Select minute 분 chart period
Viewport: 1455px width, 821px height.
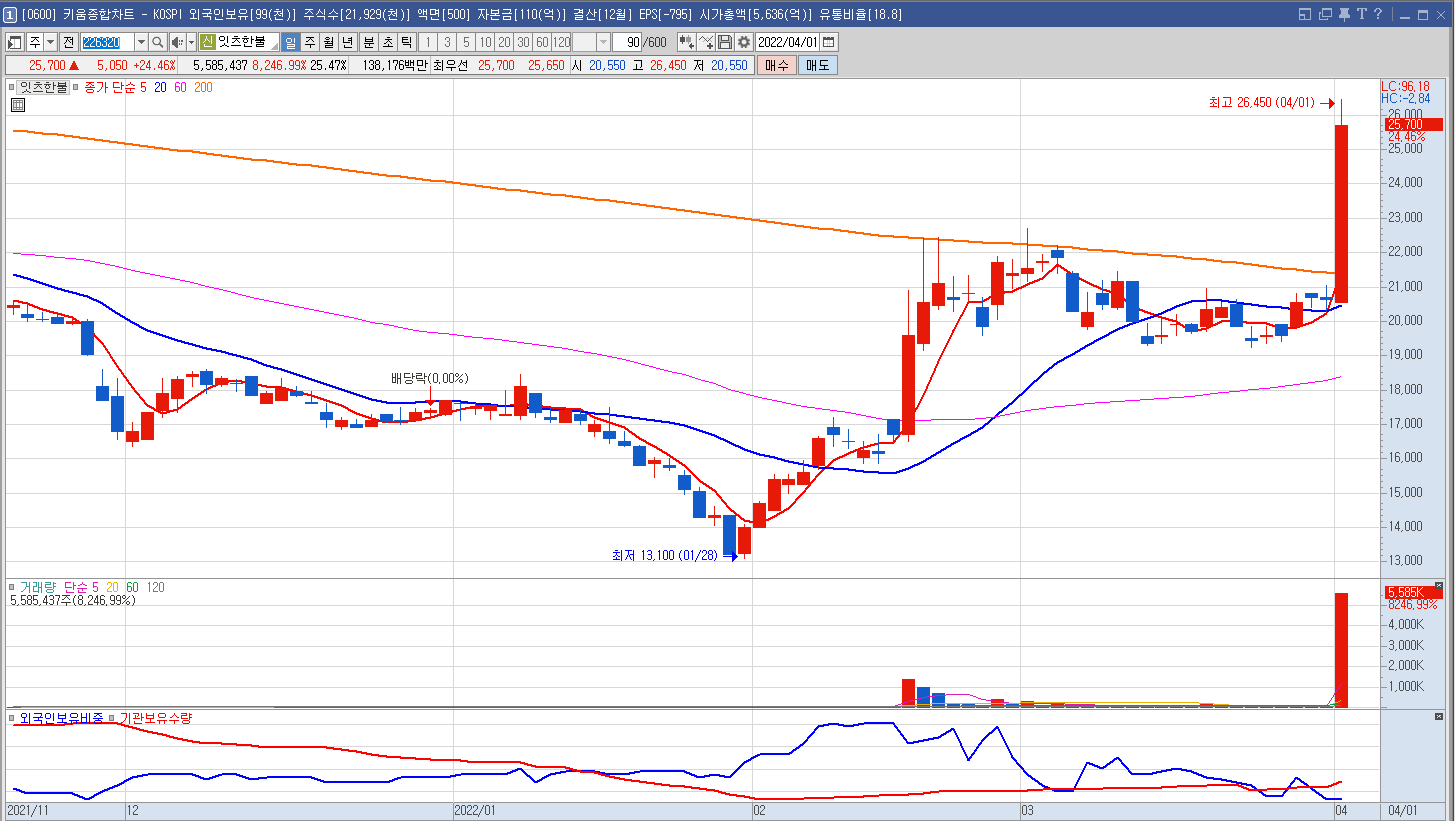pyautogui.click(x=368, y=42)
